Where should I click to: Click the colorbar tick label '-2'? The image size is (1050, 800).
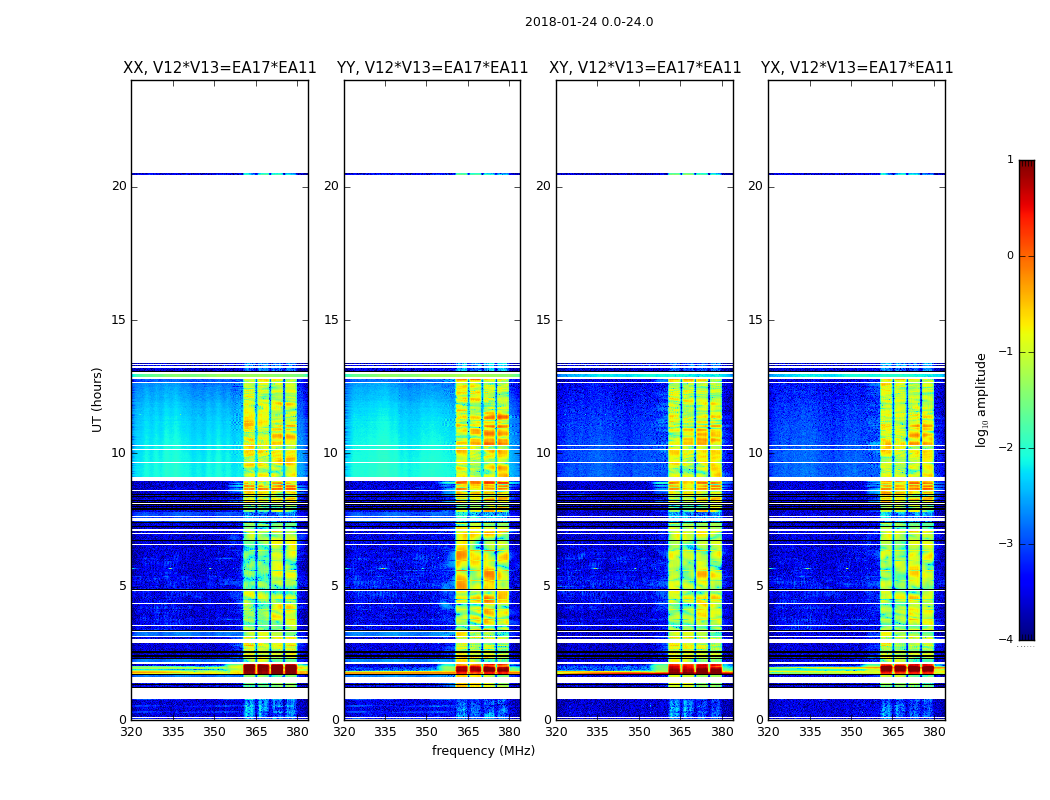click(1006, 448)
